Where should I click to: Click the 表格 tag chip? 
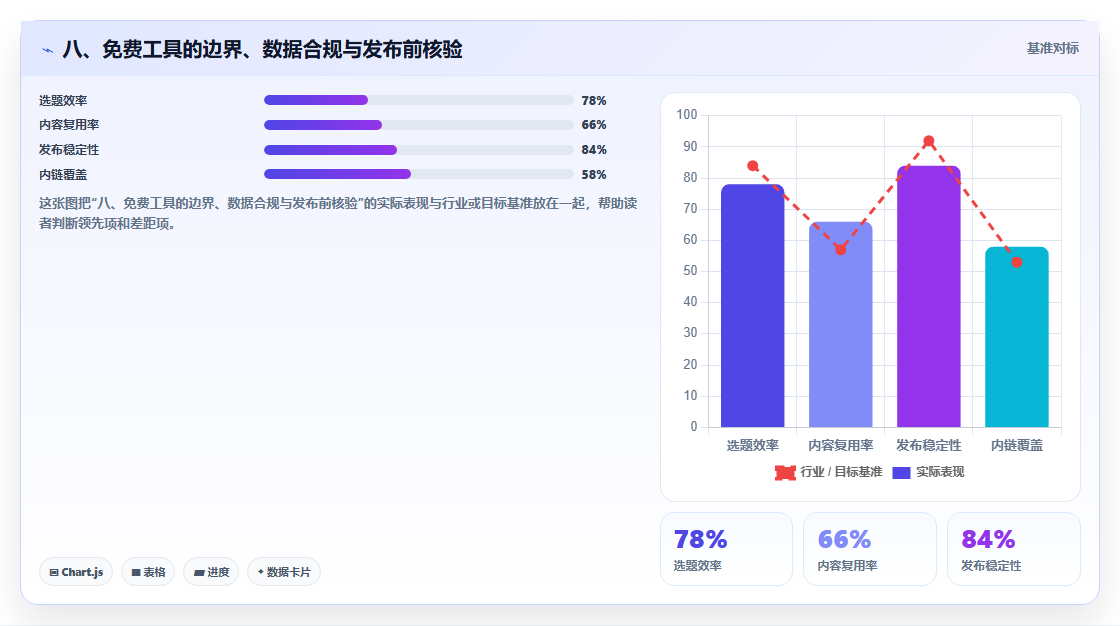[148, 572]
